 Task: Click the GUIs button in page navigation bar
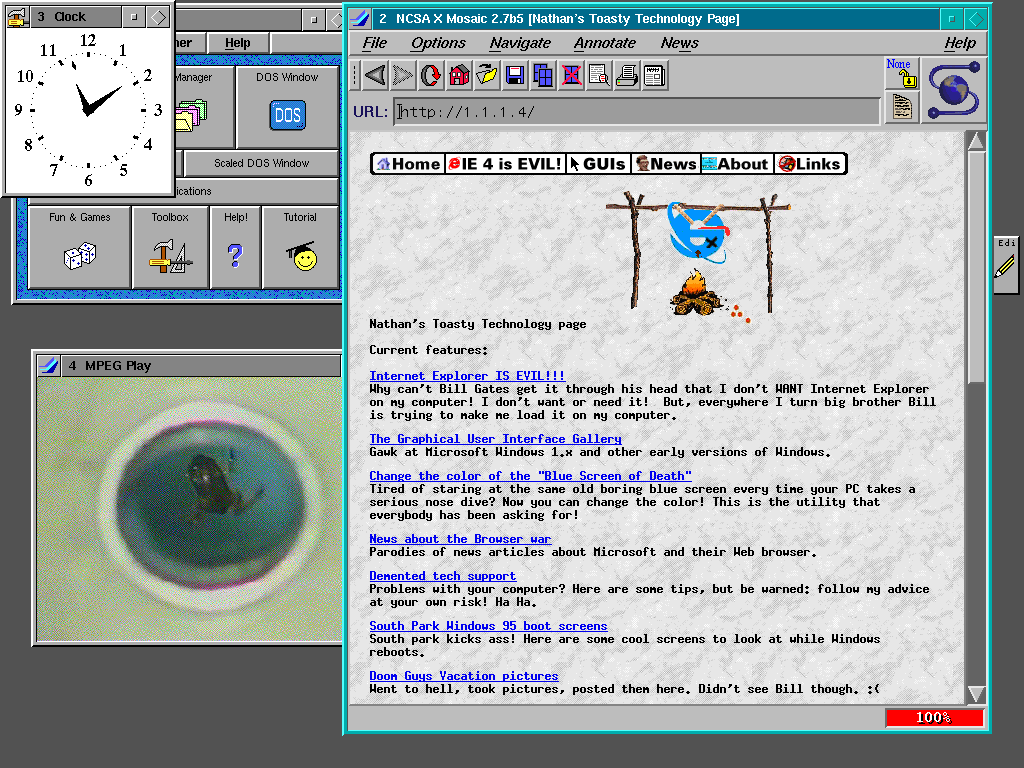(x=598, y=164)
